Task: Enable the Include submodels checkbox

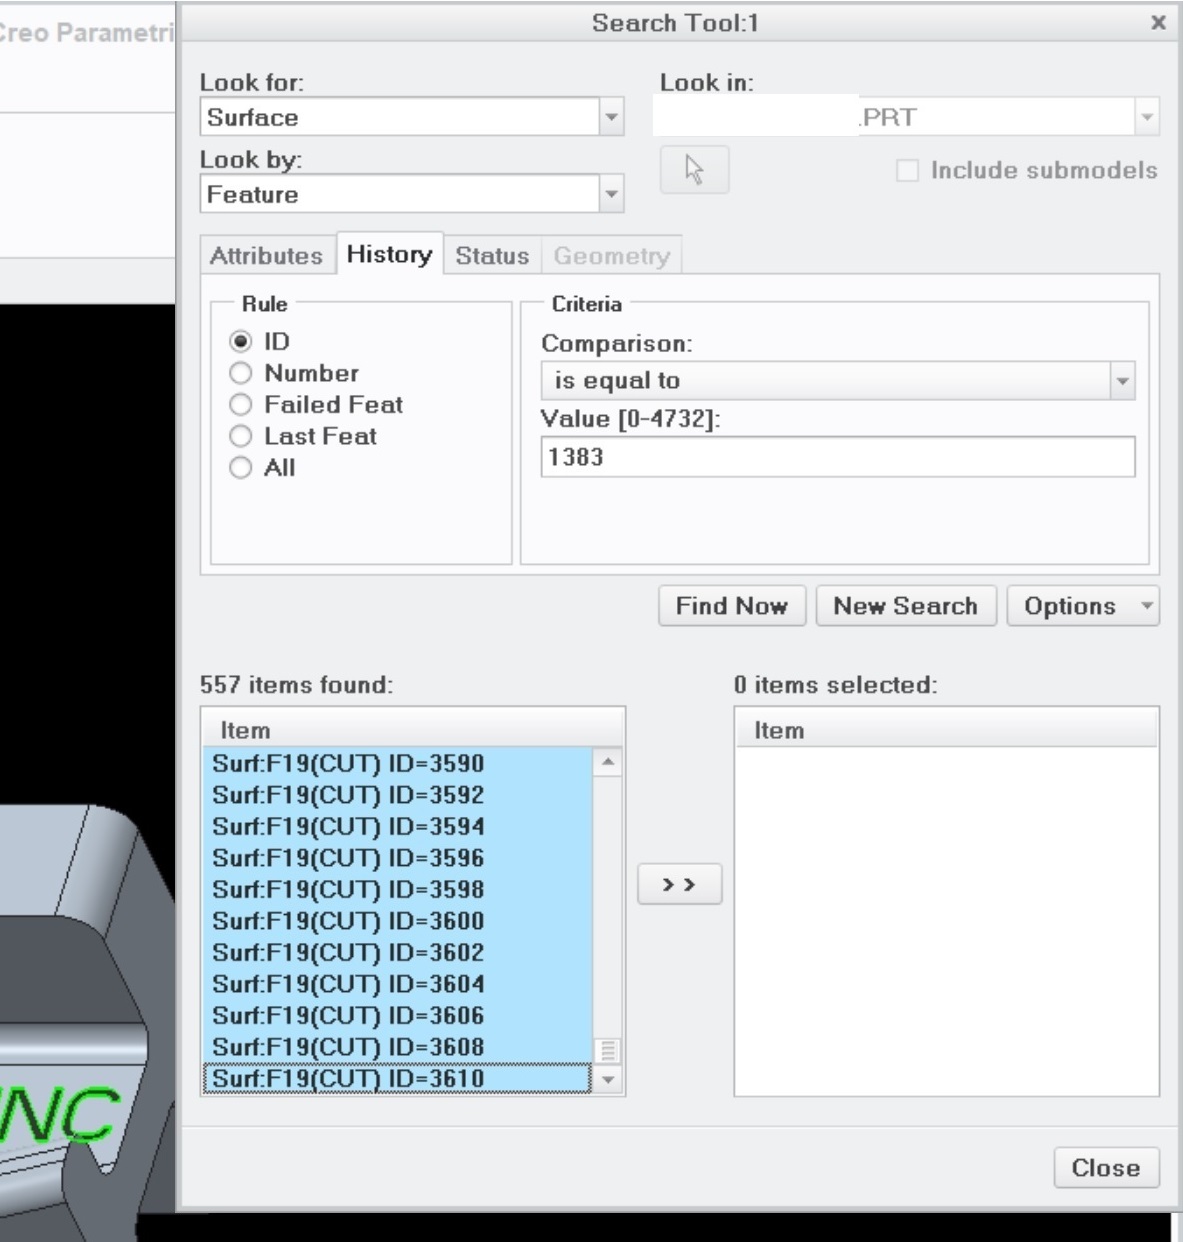Action: 909,170
